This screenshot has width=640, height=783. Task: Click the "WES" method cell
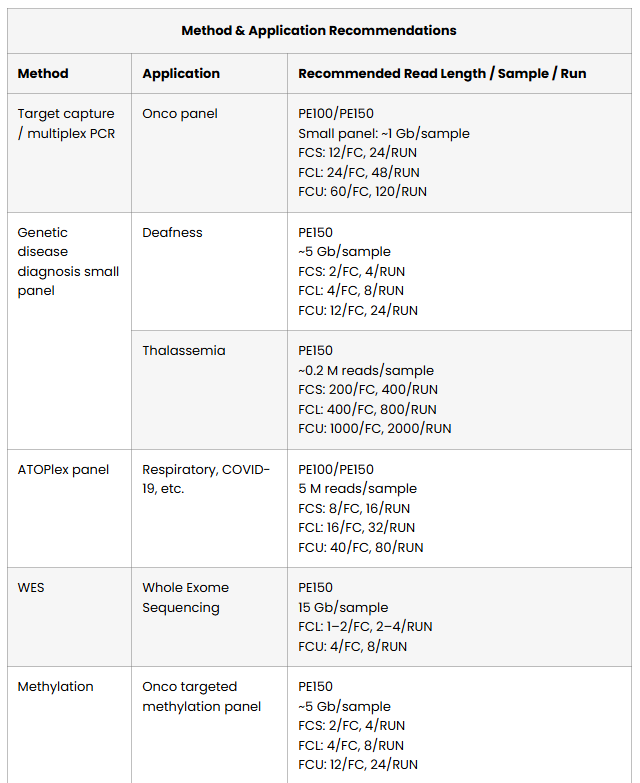31,587
